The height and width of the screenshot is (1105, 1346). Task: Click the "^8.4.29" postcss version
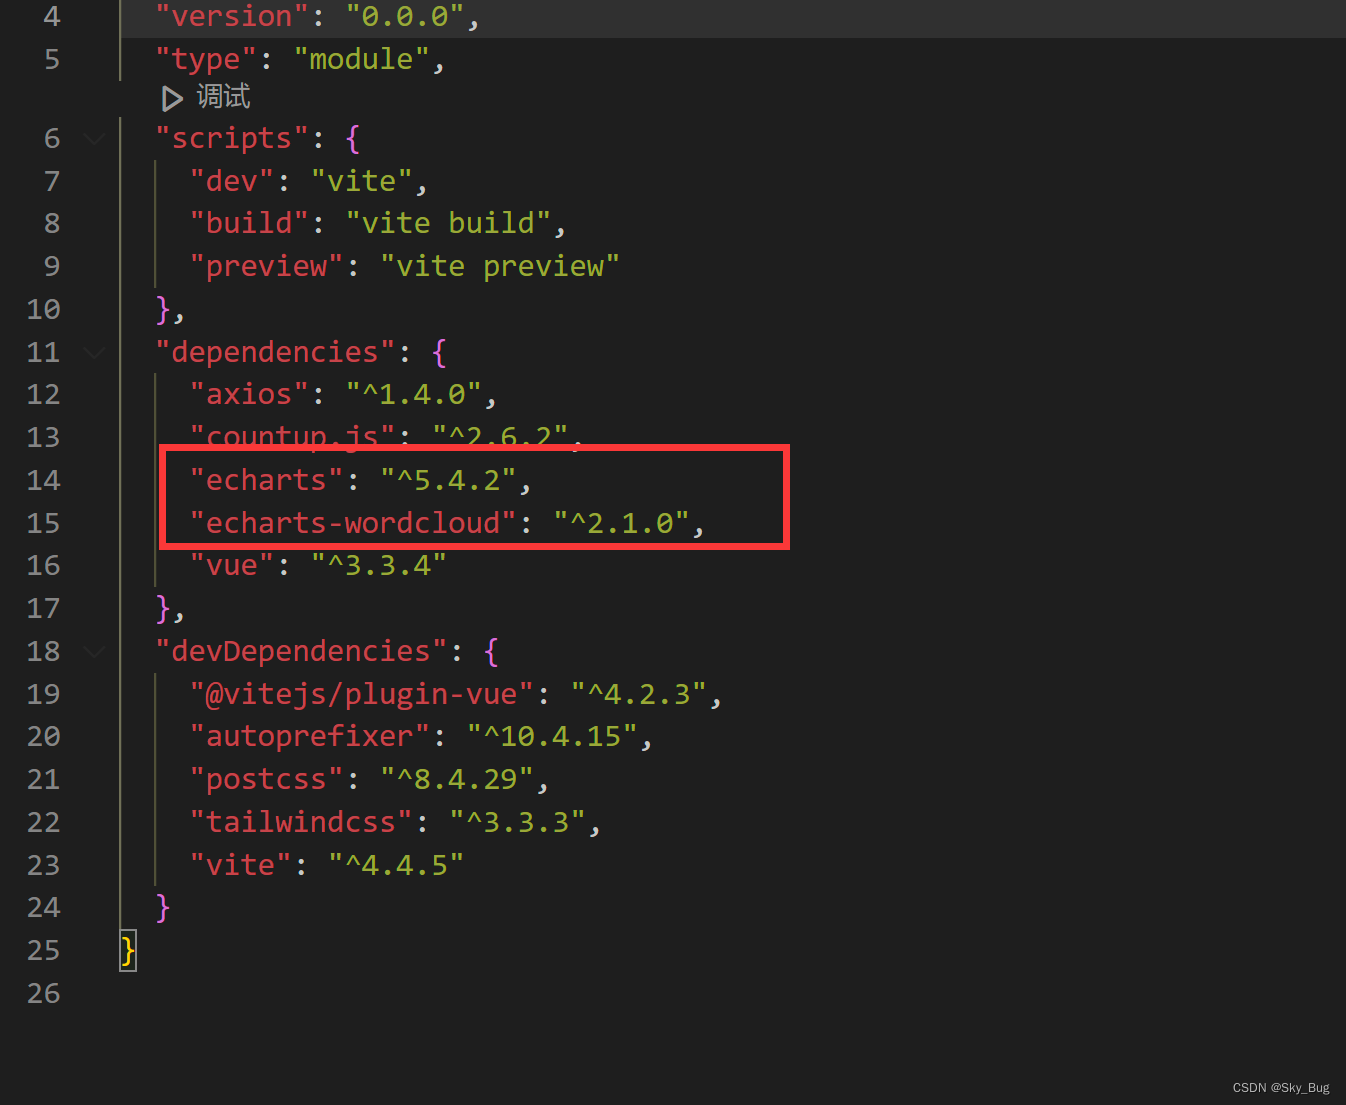coord(457,779)
